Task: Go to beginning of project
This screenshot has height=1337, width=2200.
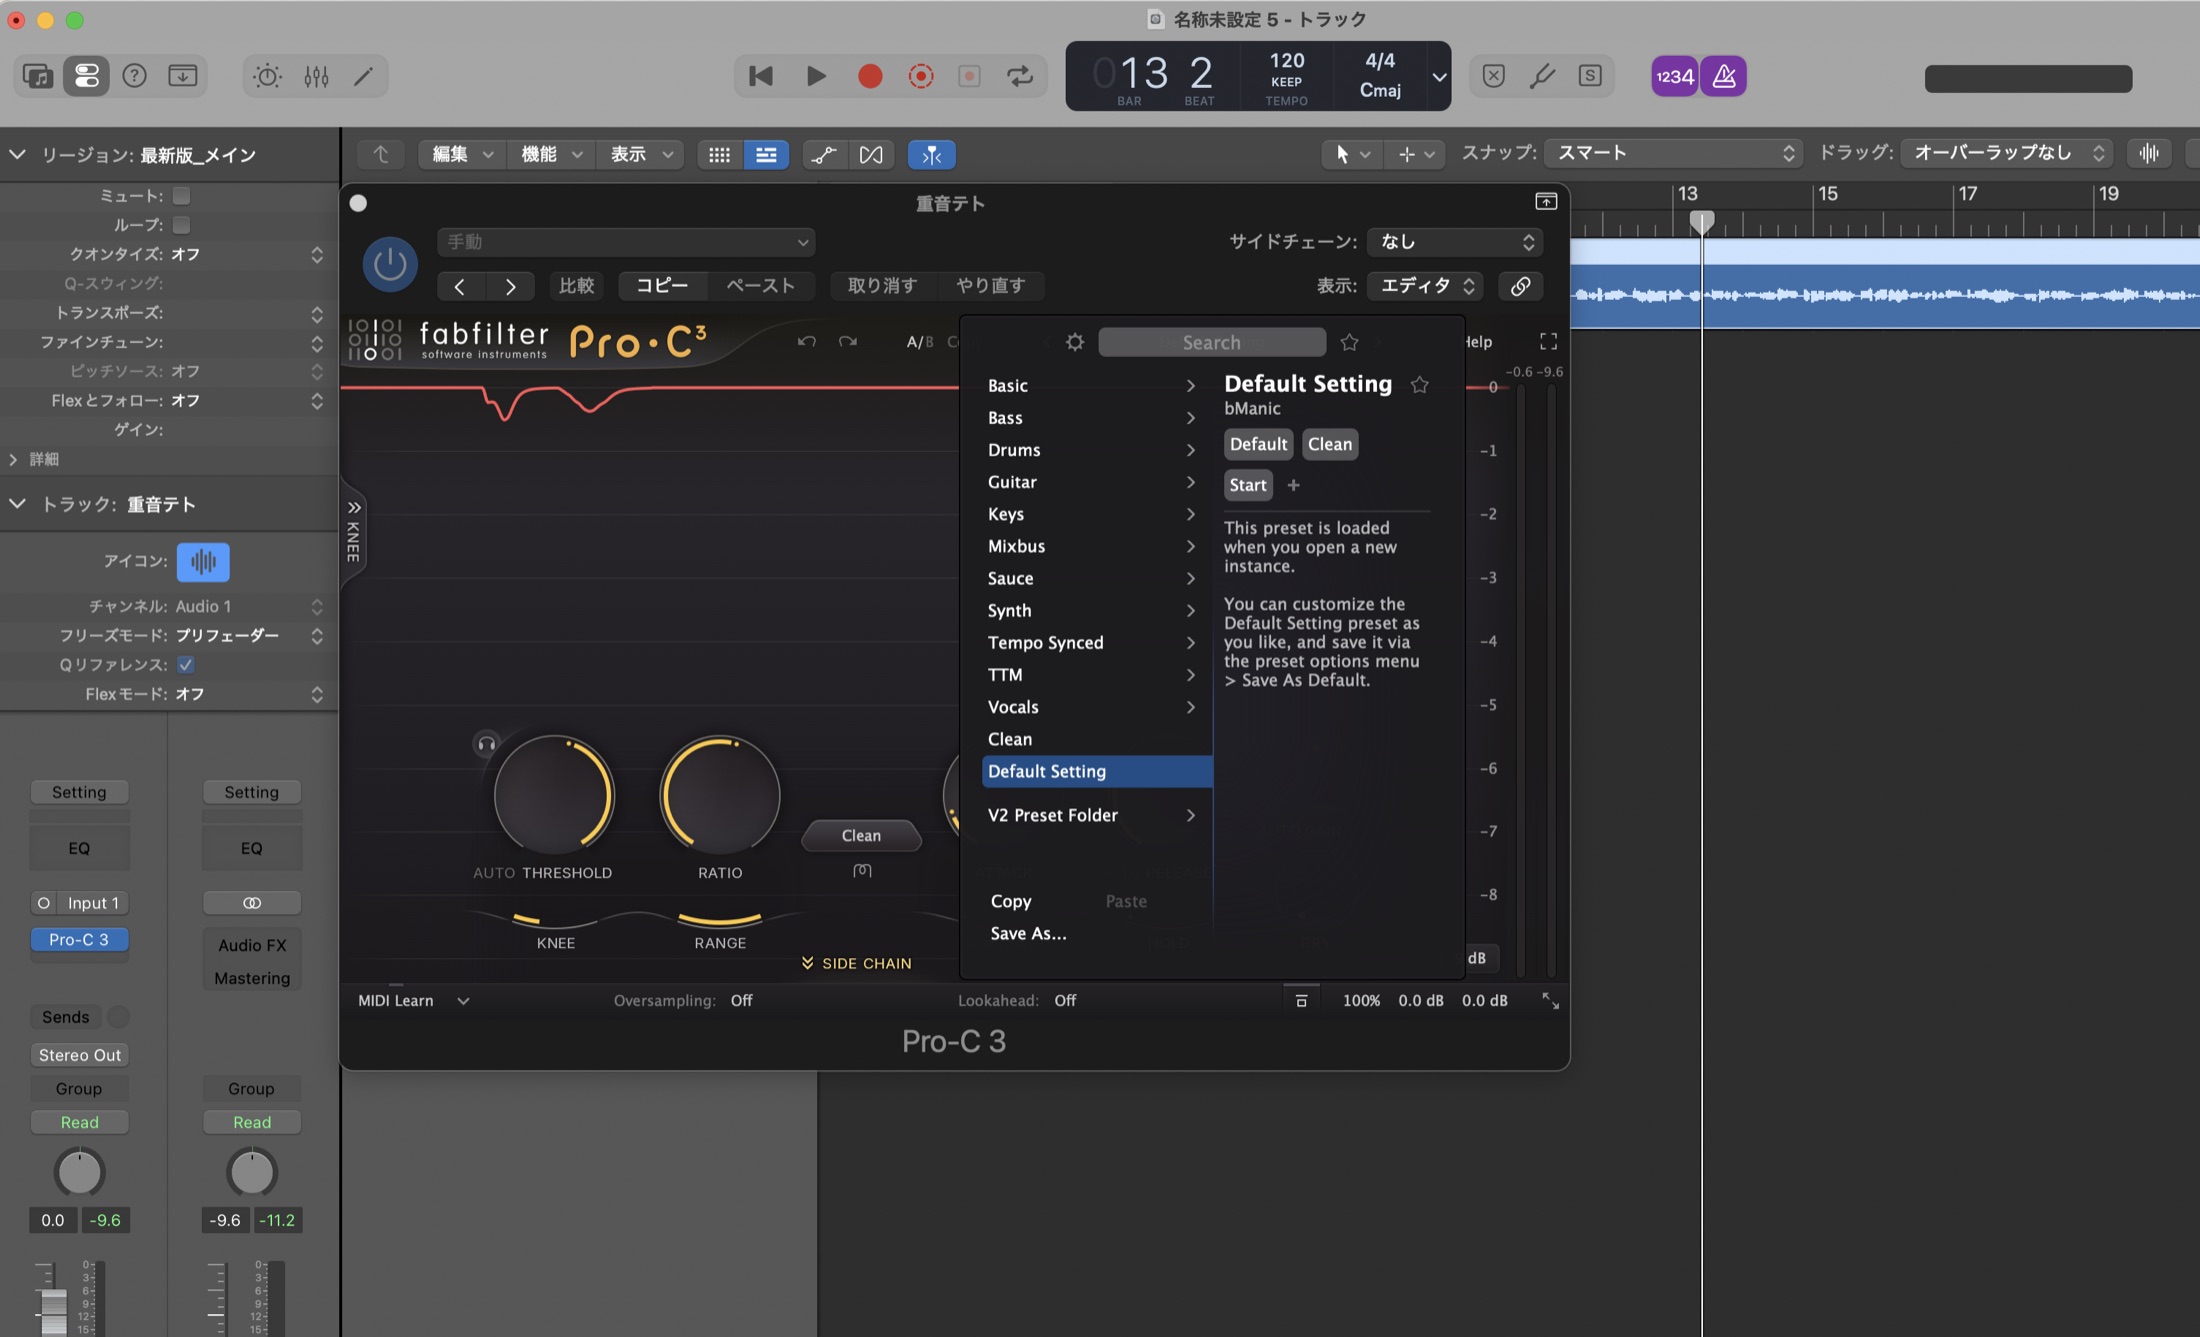Action: [x=760, y=76]
